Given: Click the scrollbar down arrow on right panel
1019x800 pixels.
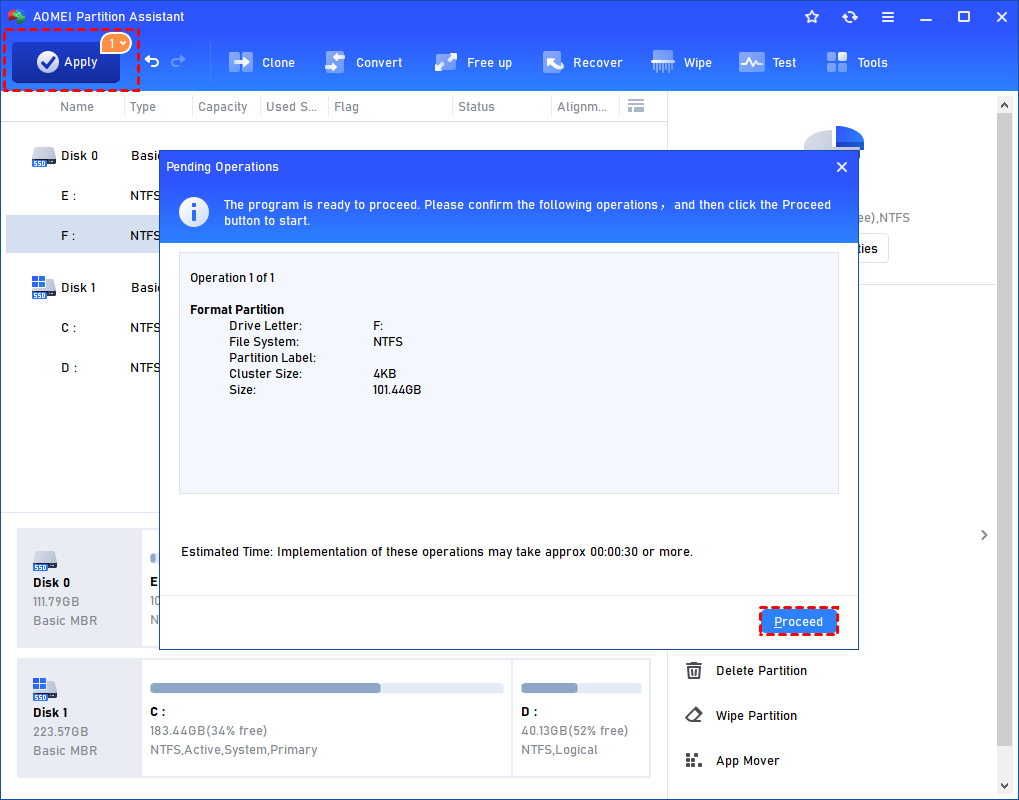Looking at the screenshot, I should 1005,786.
